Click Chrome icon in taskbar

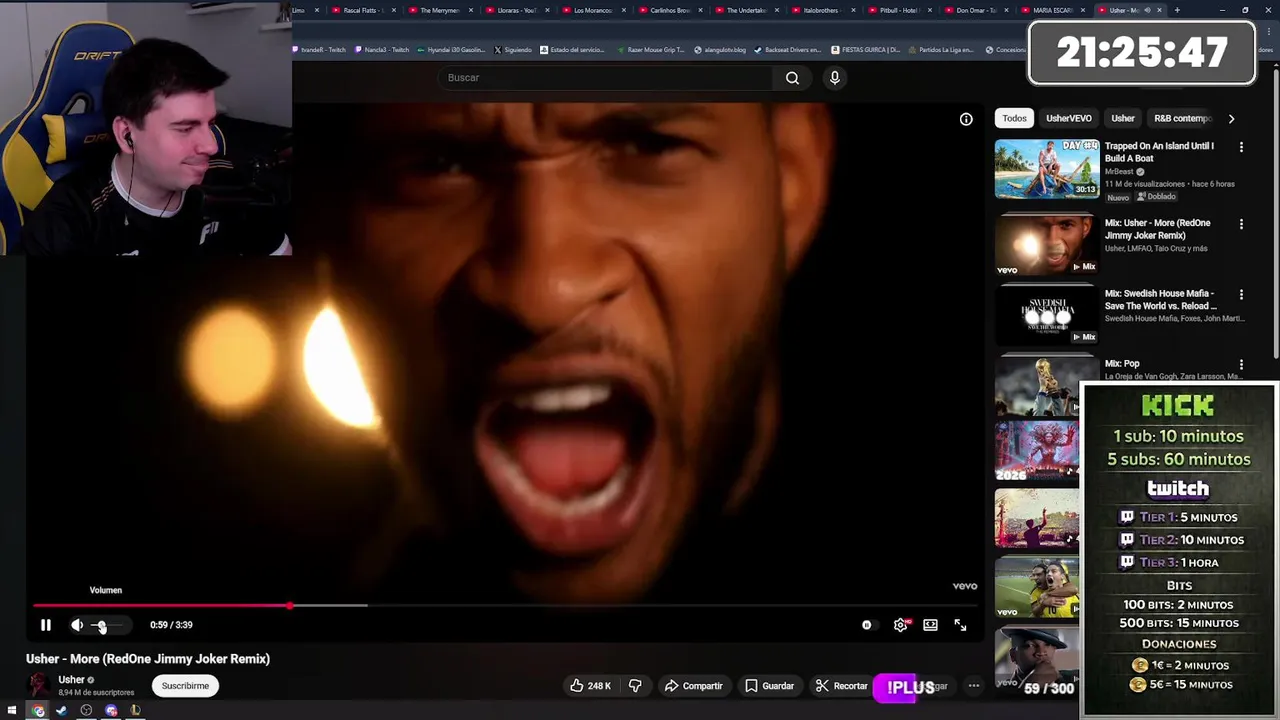coord(38,711)
